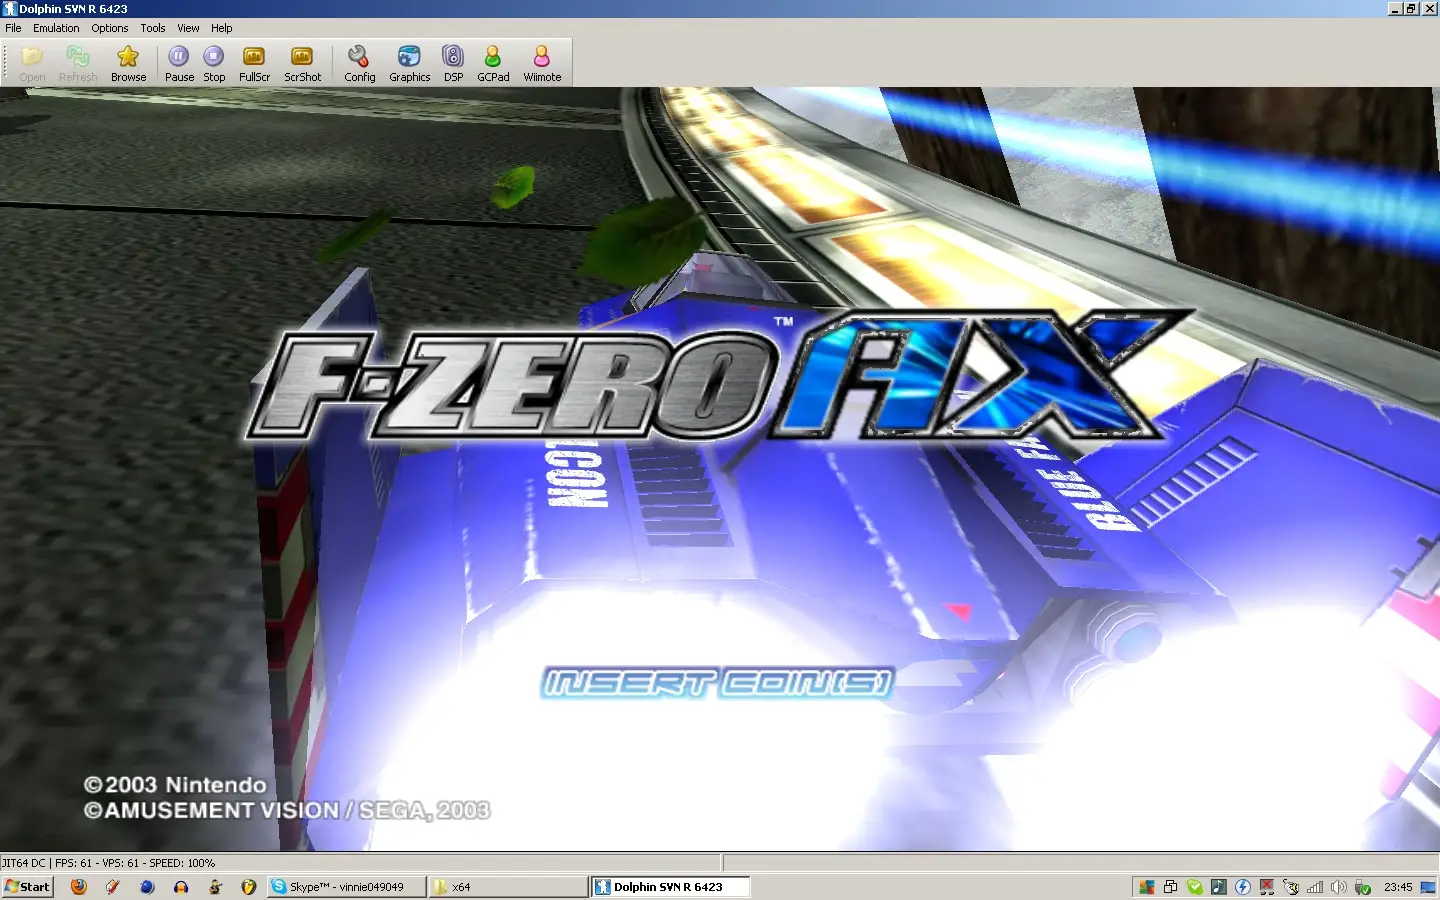Switch to the x64 folder taskbar window
1440x900 pixels.
tap(508, 887)
